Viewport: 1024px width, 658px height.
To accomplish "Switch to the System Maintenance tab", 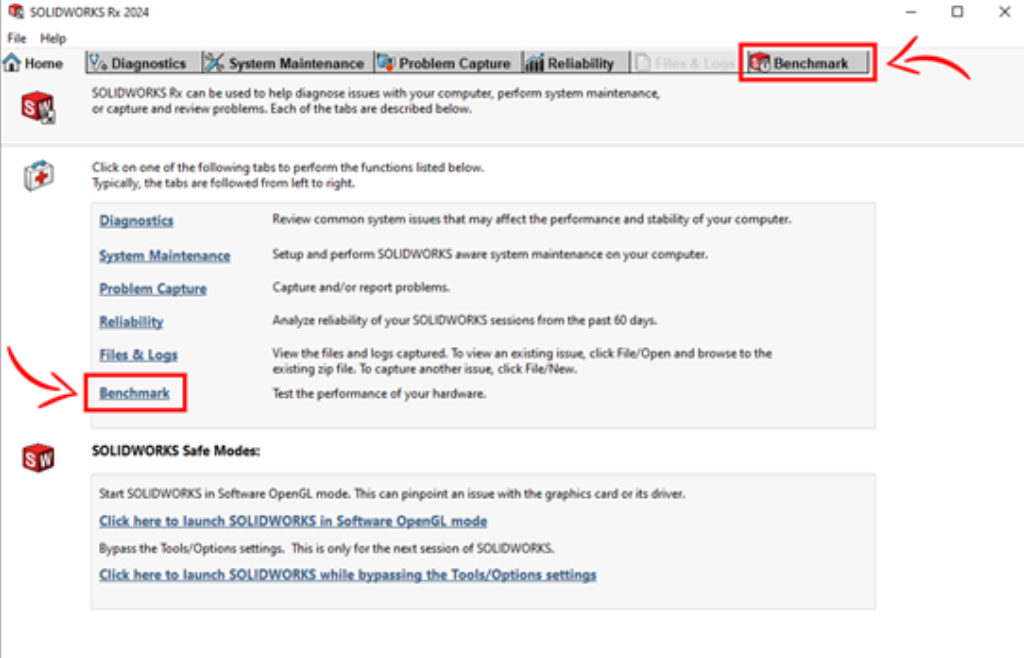I will click(x=288, y=63).
